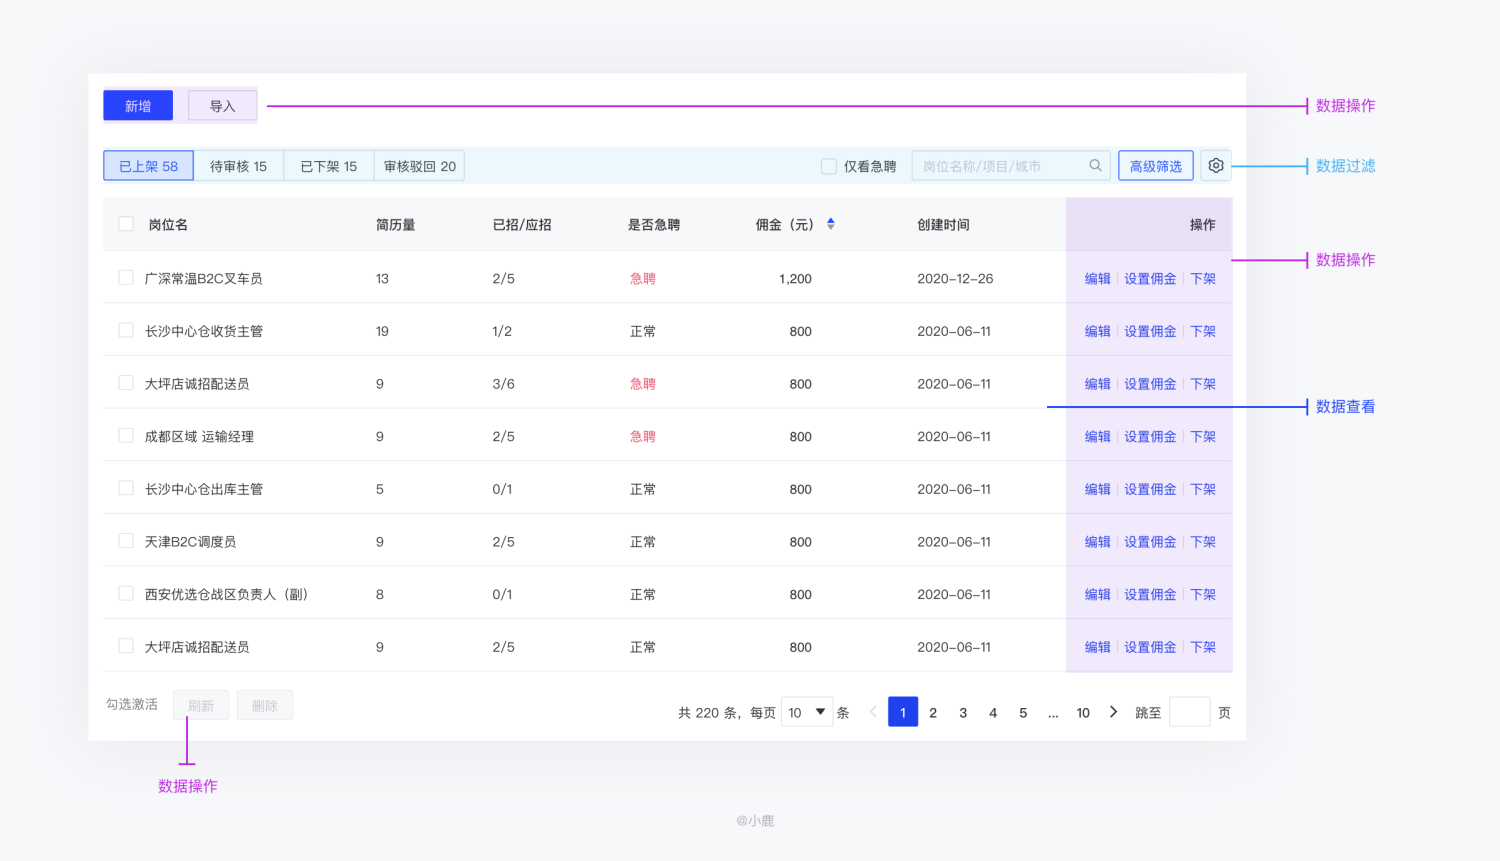Toggle the 仅看急聘 checkbox

(x=829, y=166)
